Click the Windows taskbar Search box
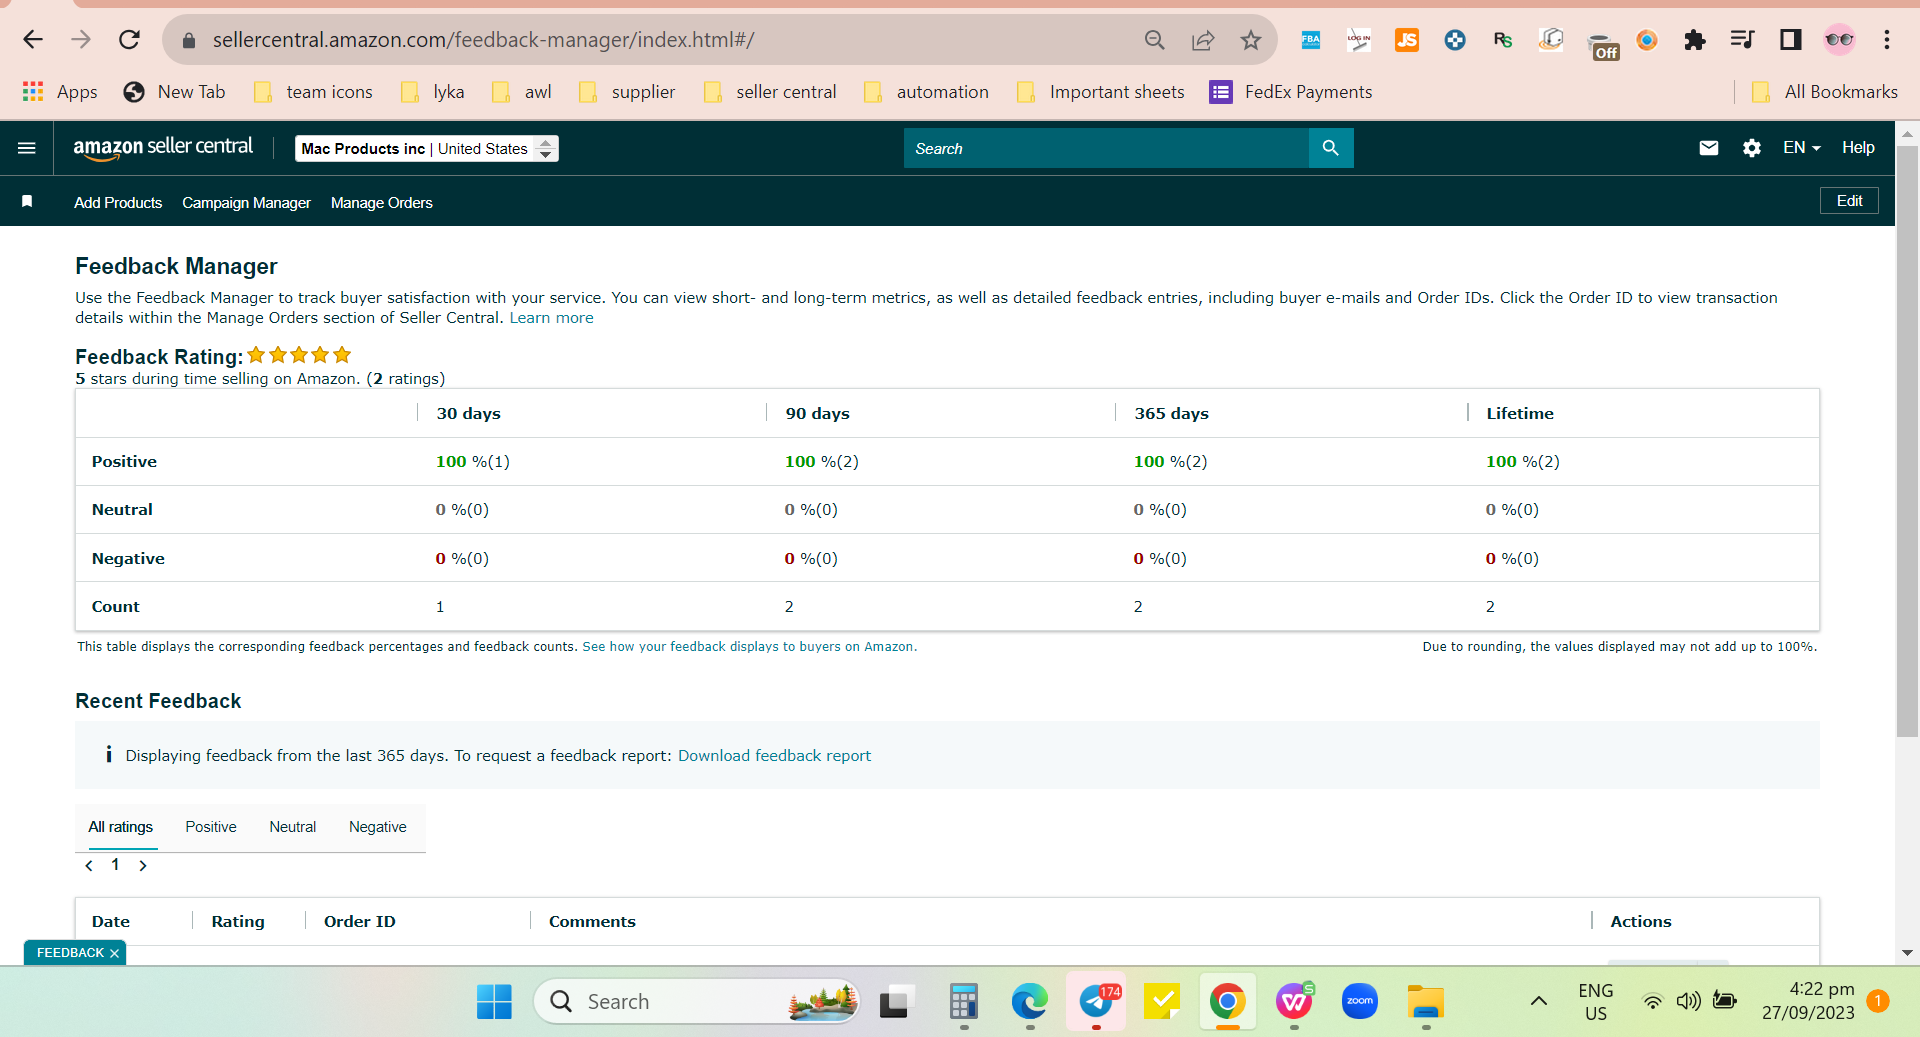 click(697, 1001)
